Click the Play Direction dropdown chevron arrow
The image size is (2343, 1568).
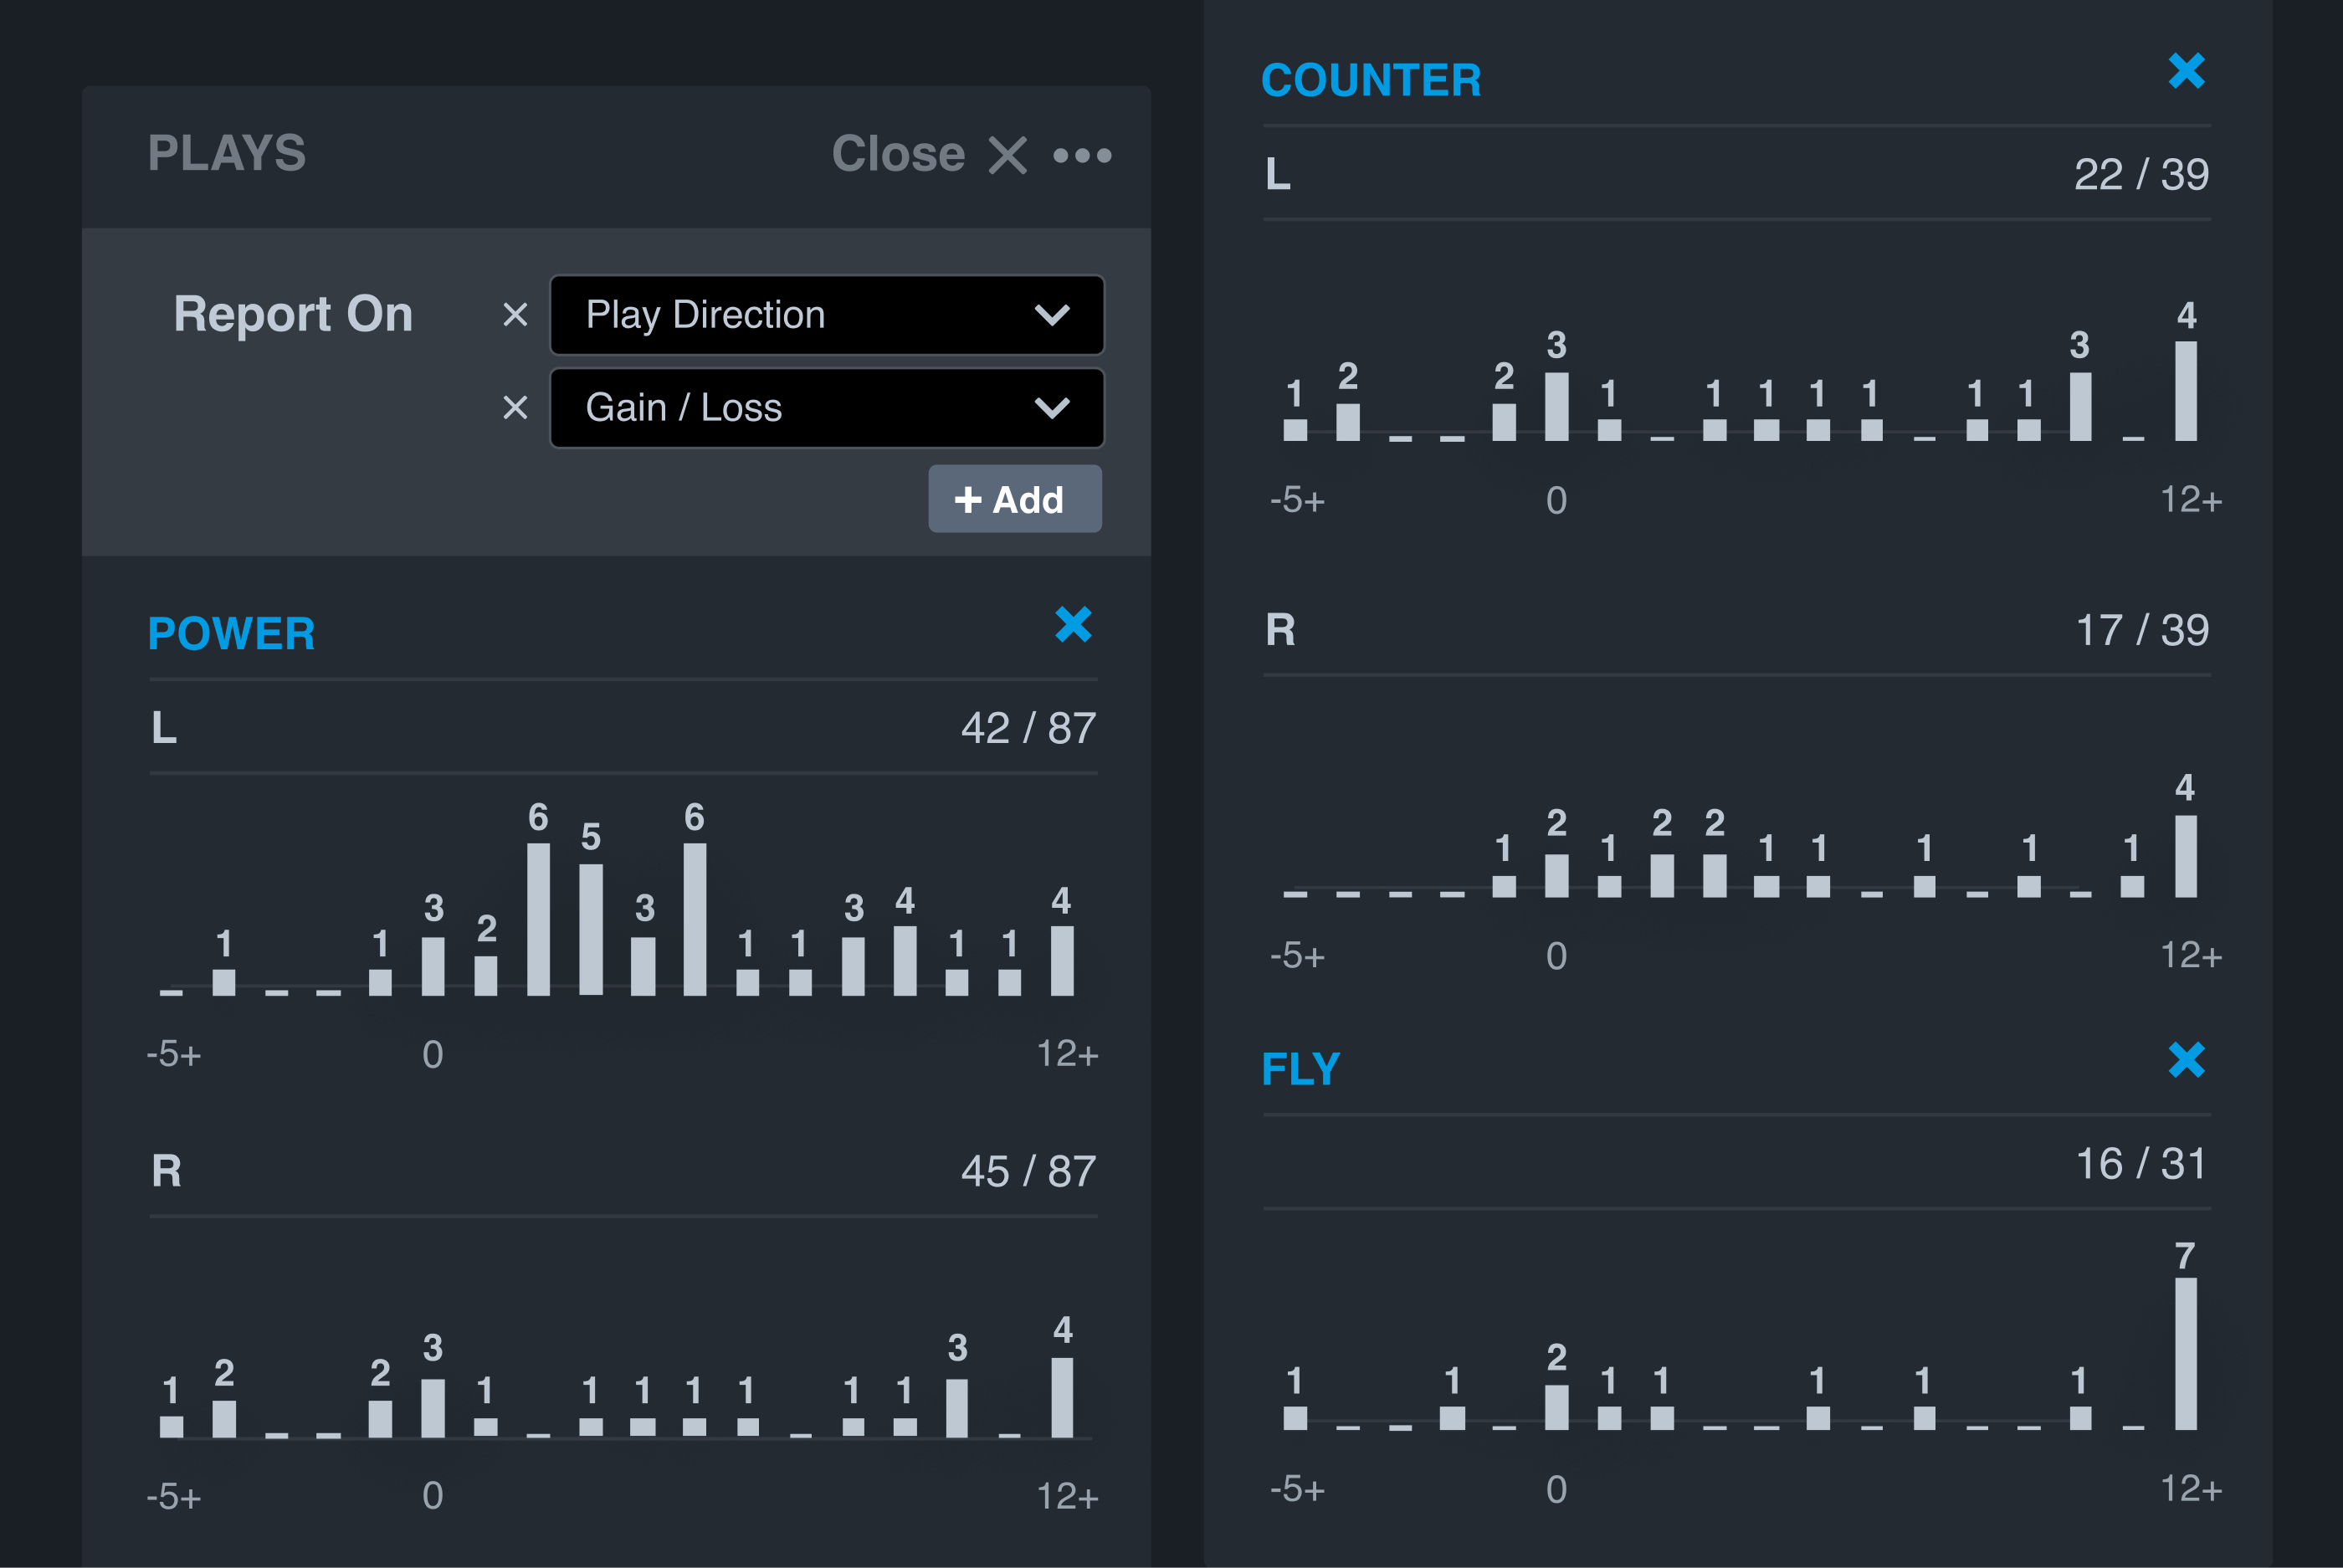click(x=1052, y=315)
